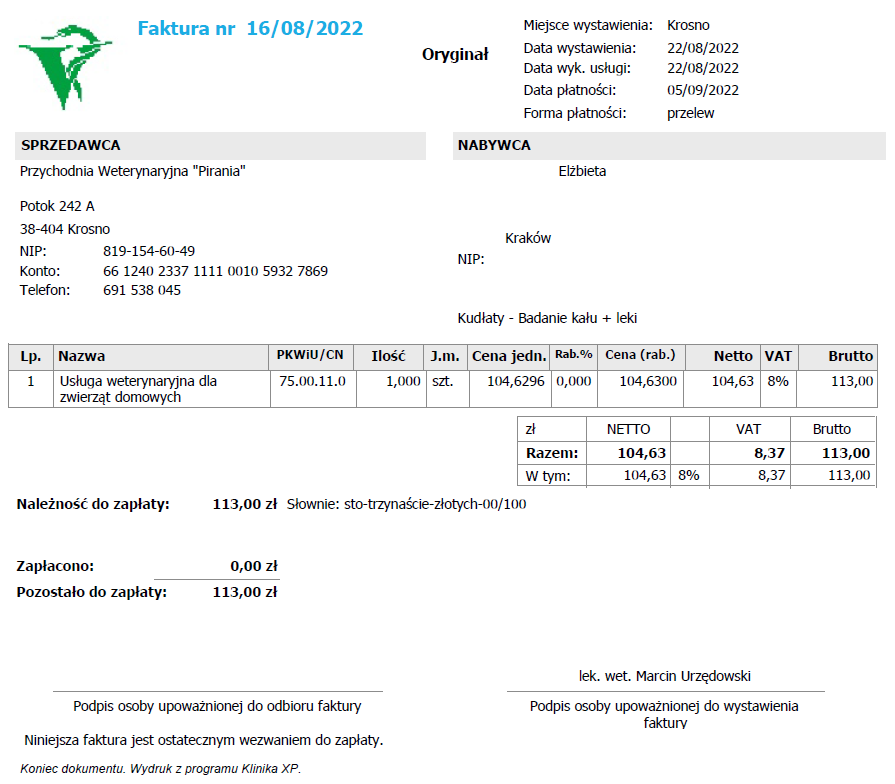Viewport: 895px width, 784px height.
Task: Click the payment method value 'przelew'
Action: click(x=690, y=113)
